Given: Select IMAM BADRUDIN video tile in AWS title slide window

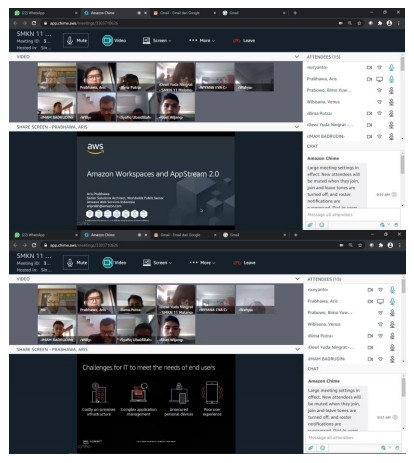Looking at the screenshot, I should click(x=57, y=106).
